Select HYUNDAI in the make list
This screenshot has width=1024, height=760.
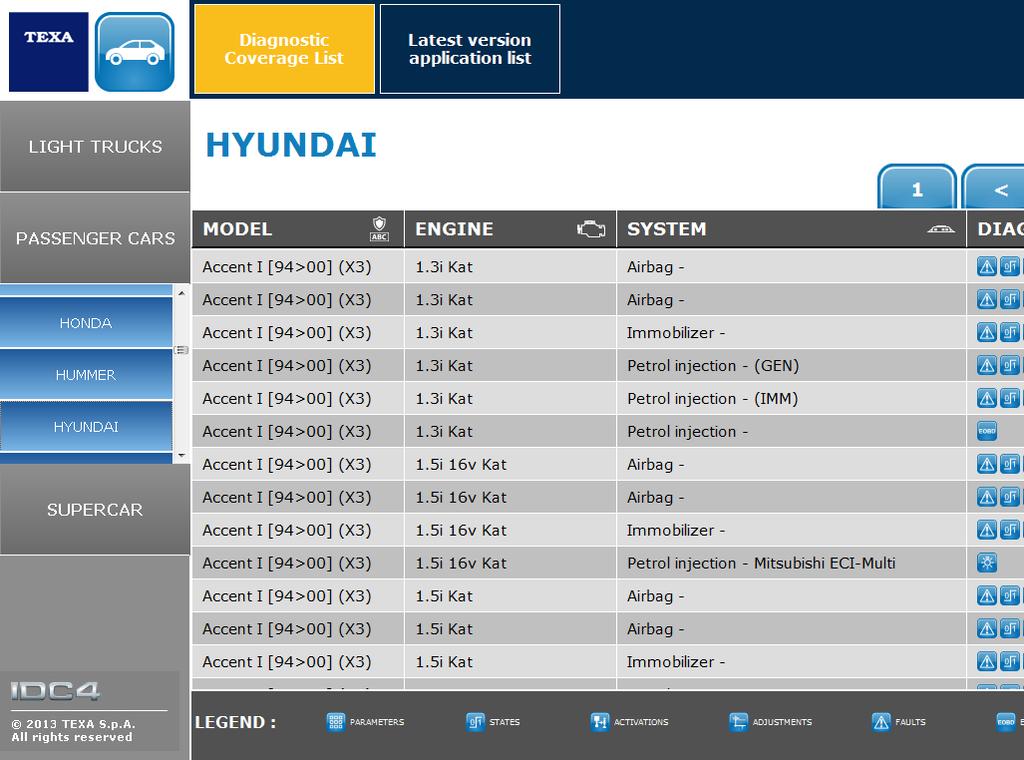pos(86,426)
